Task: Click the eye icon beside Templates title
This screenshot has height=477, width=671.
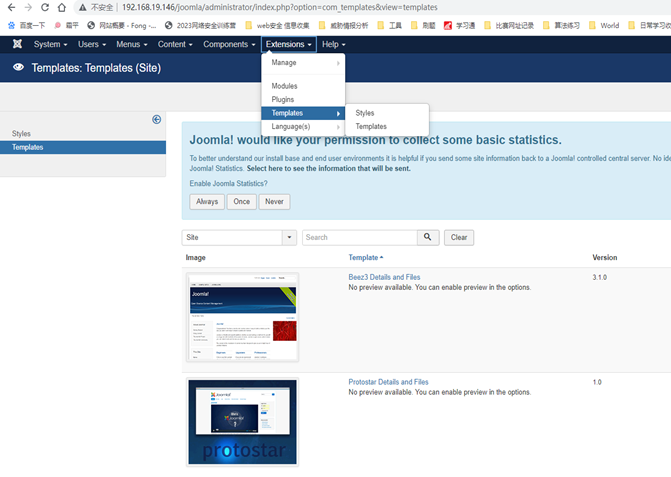Action: pyautogui.click(x=18, y=67)
